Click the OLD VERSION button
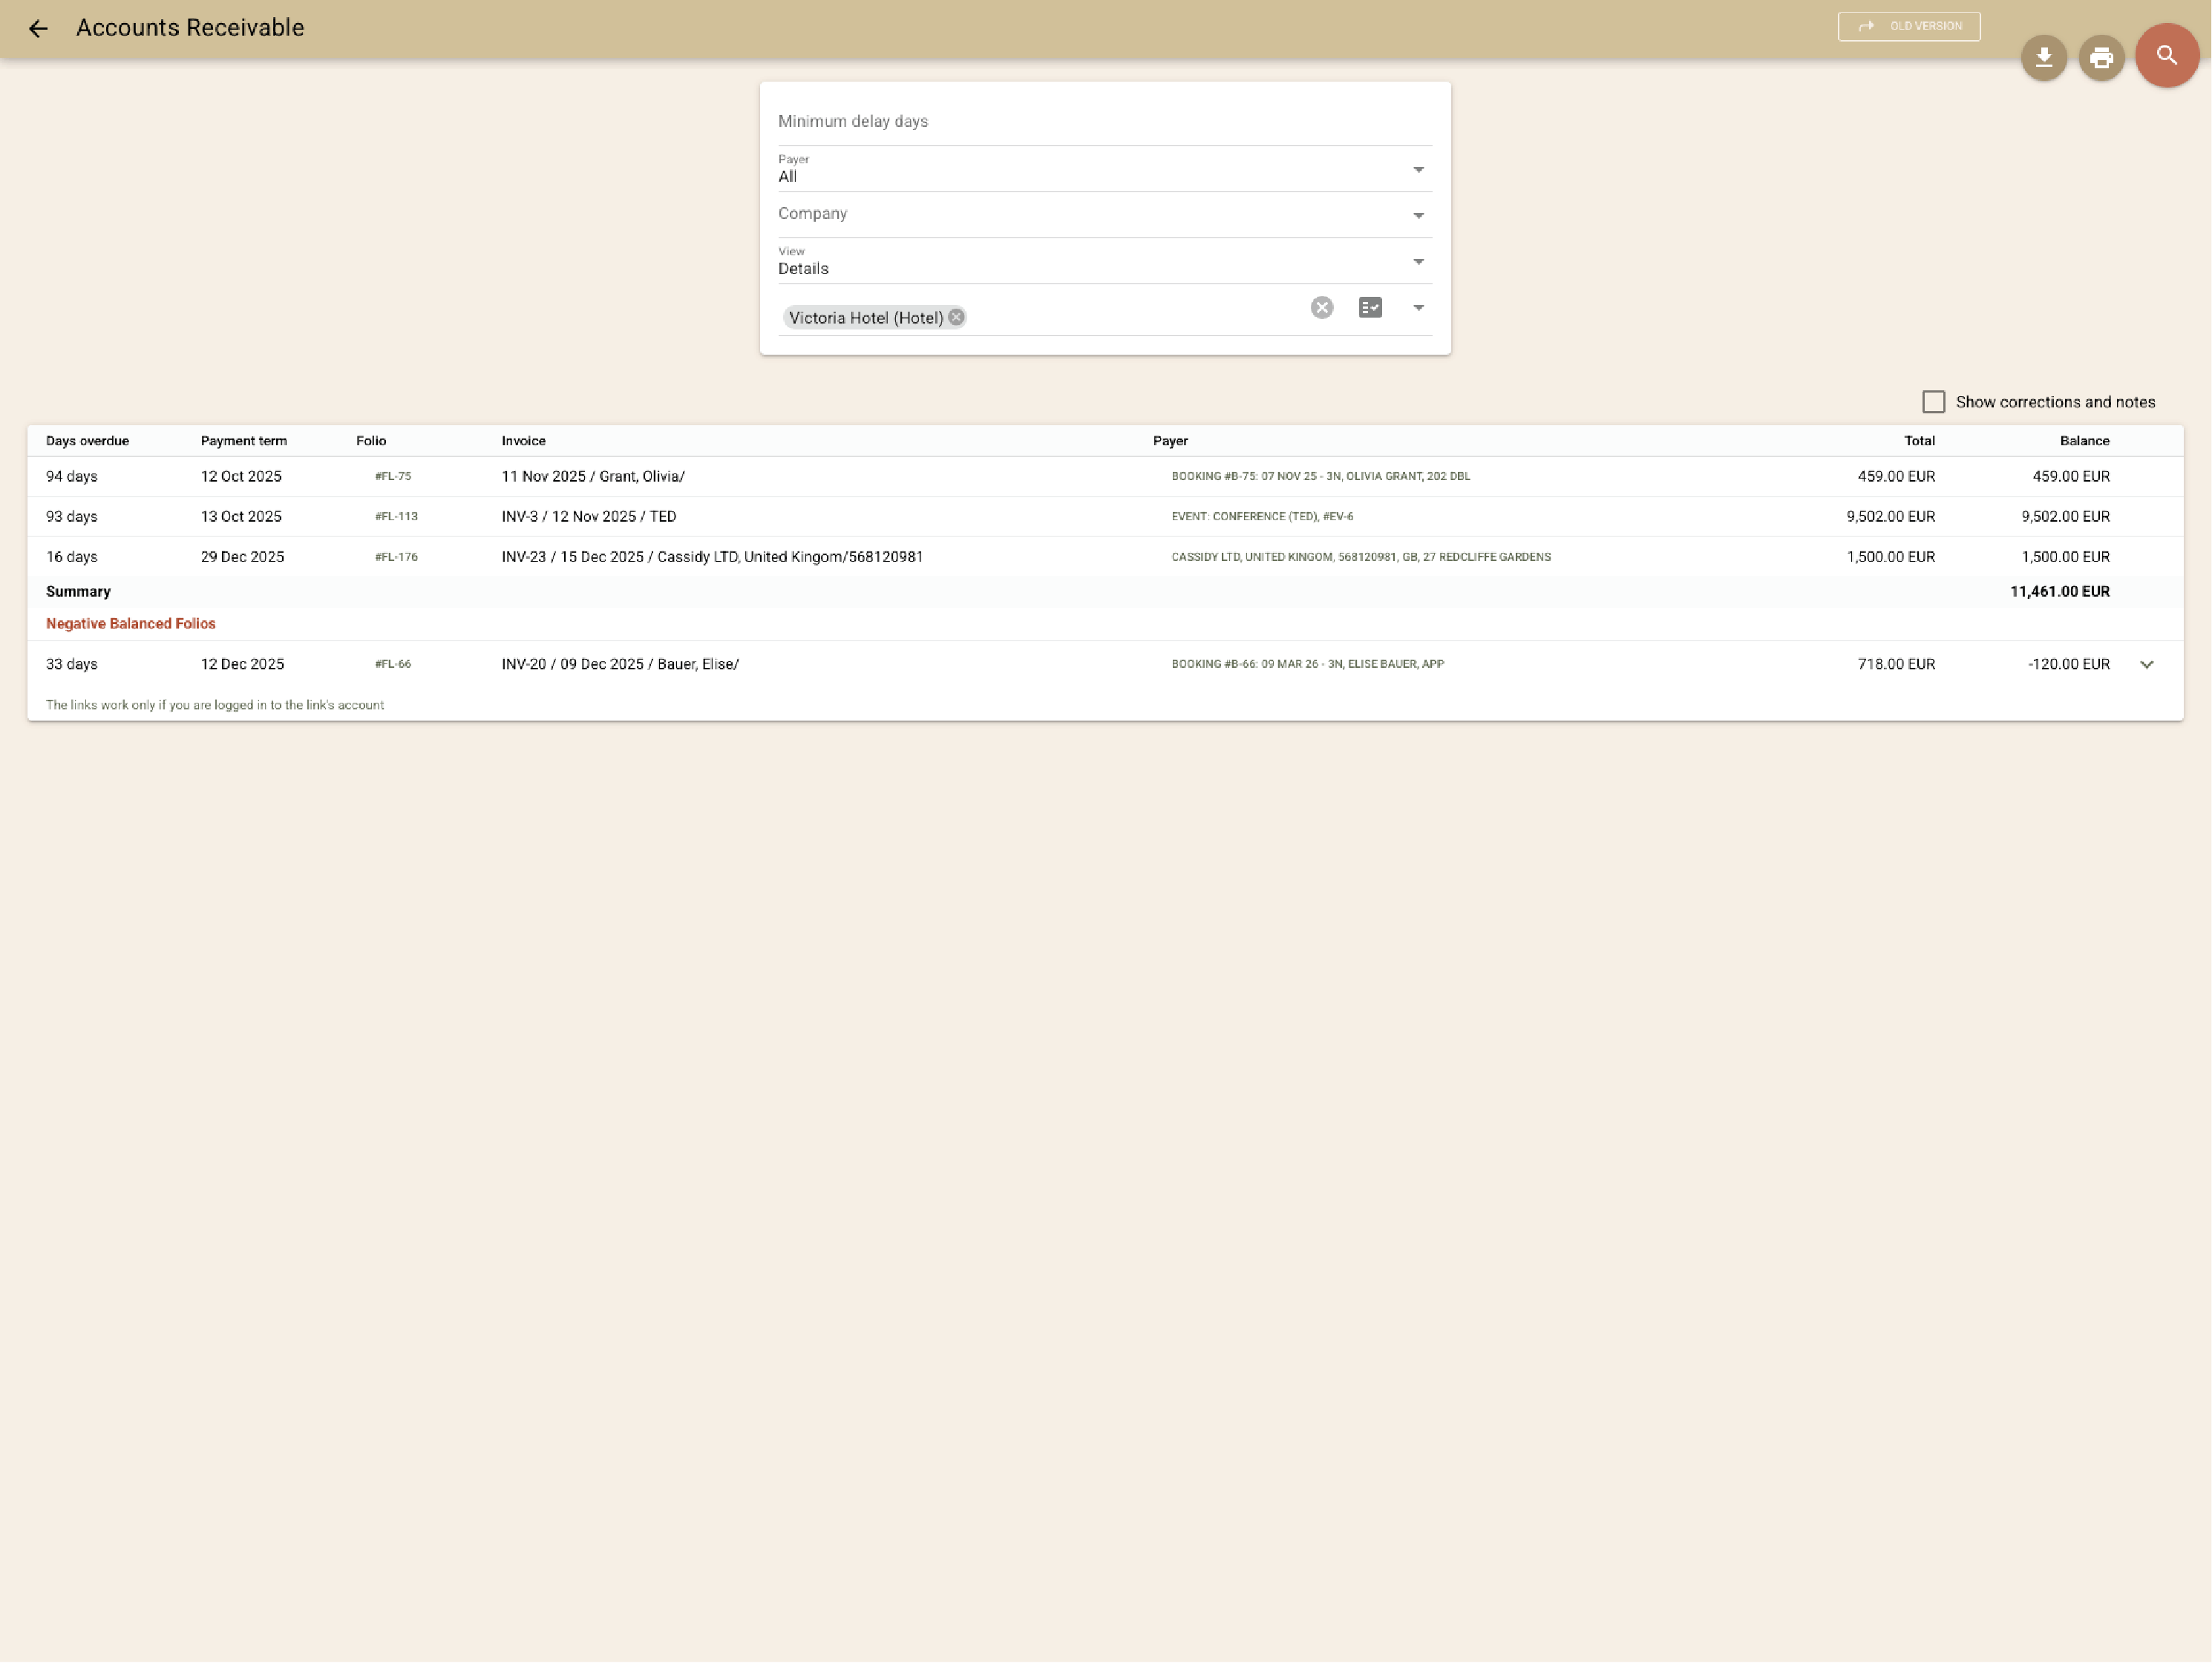2212x1663 pixels. [x=1908, y=26]
